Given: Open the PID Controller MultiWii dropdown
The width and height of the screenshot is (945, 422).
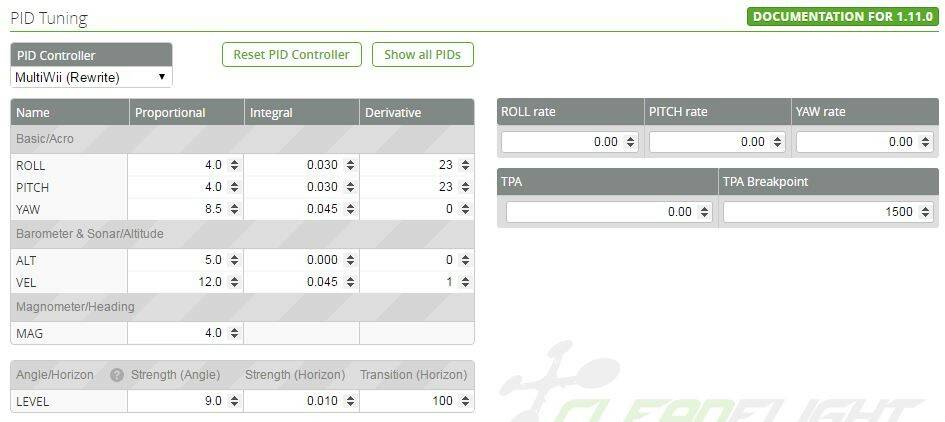Looking at the screenshot, I should (x=92, y=77).
